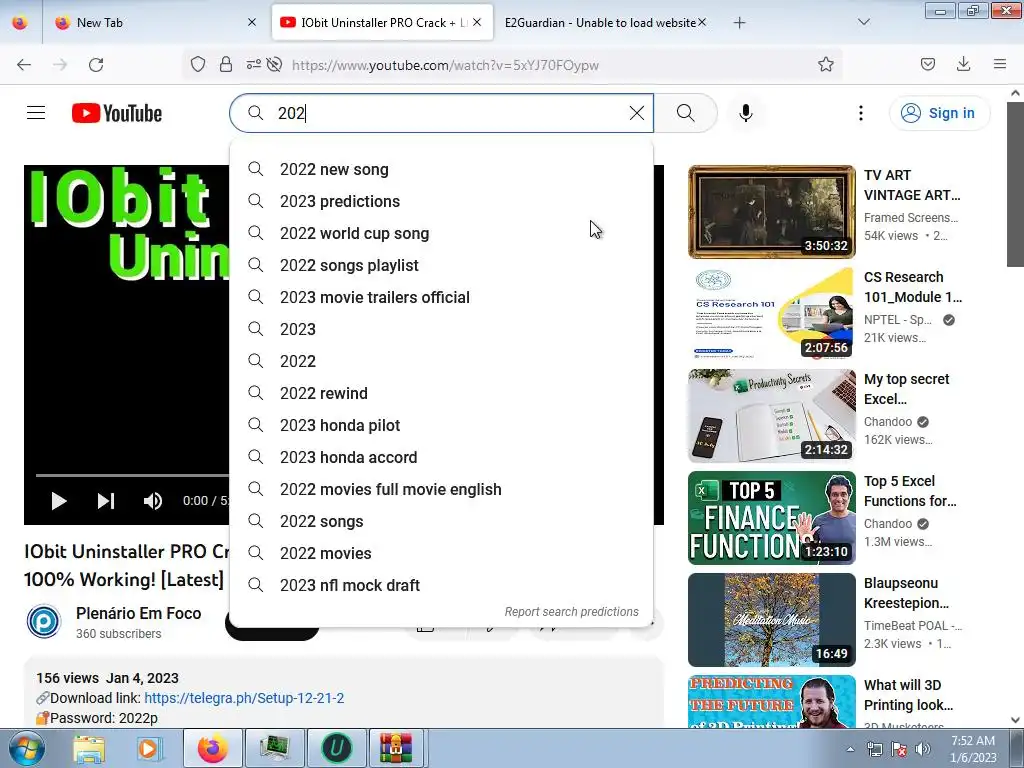
Task: Open tracking protection shield icon
Action: point(198,64)
